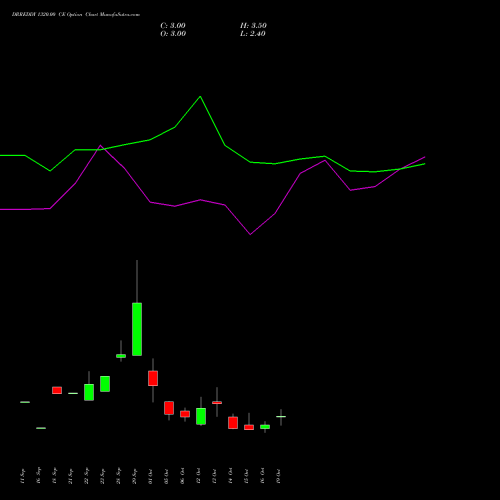Click the lowest trough of the purple line
Screen dimensions: 500x500
click(250, 234)
